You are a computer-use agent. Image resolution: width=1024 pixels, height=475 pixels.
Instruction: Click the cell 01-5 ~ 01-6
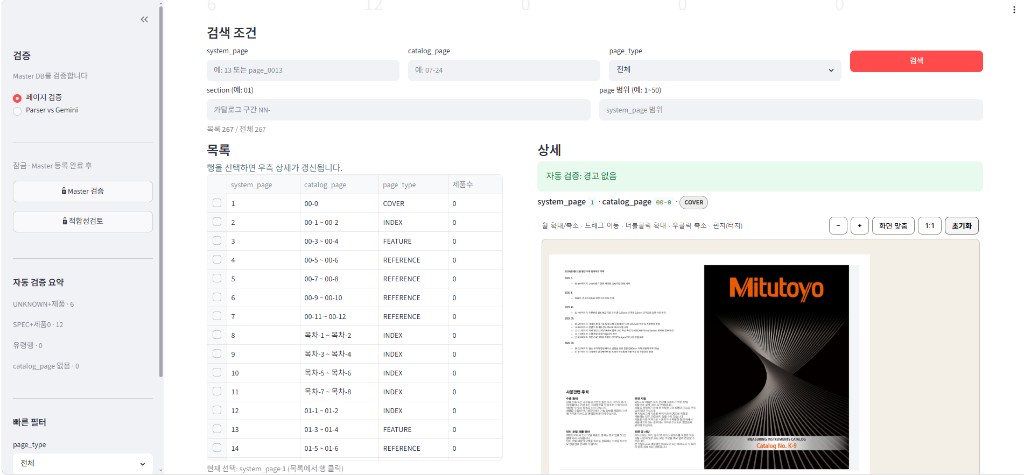tap(338, 448)
